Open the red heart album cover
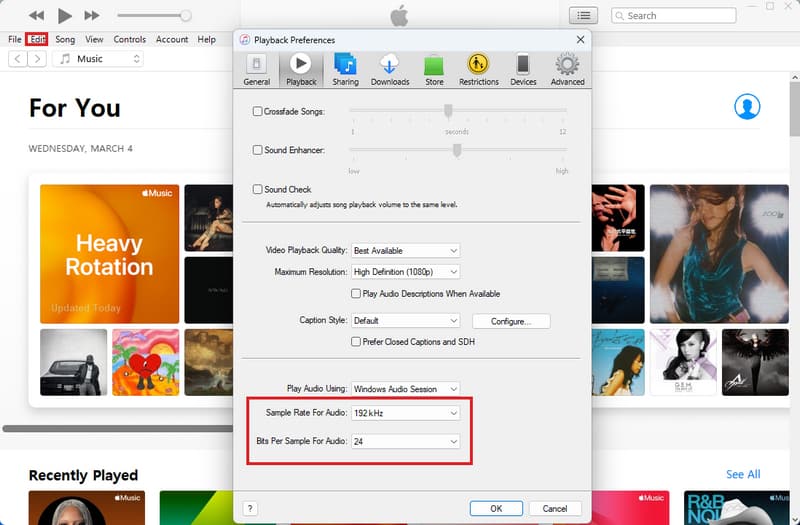Image resolution: width=800 pixels, height=525 pixels. 145,362
